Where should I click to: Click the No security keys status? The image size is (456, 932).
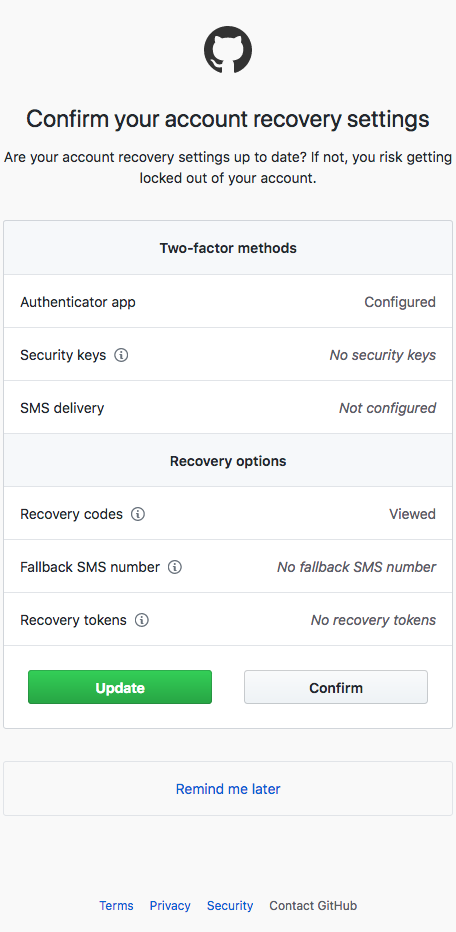pos(383,355)
